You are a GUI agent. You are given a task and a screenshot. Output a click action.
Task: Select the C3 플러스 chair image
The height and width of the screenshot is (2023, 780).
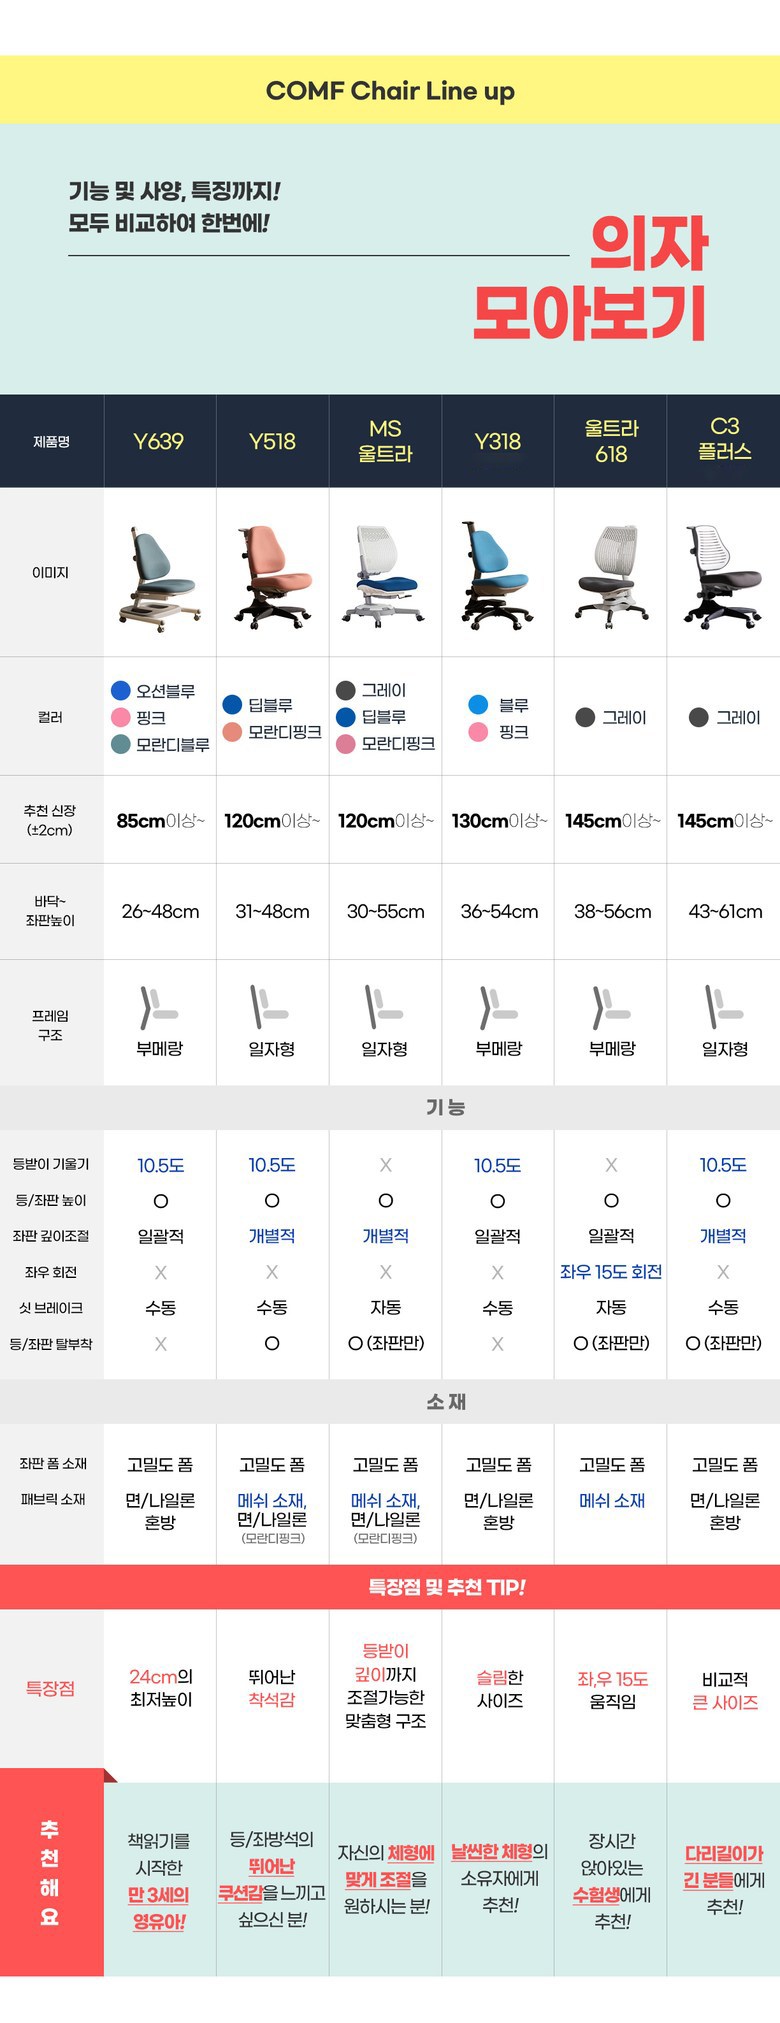click(724, 574)
